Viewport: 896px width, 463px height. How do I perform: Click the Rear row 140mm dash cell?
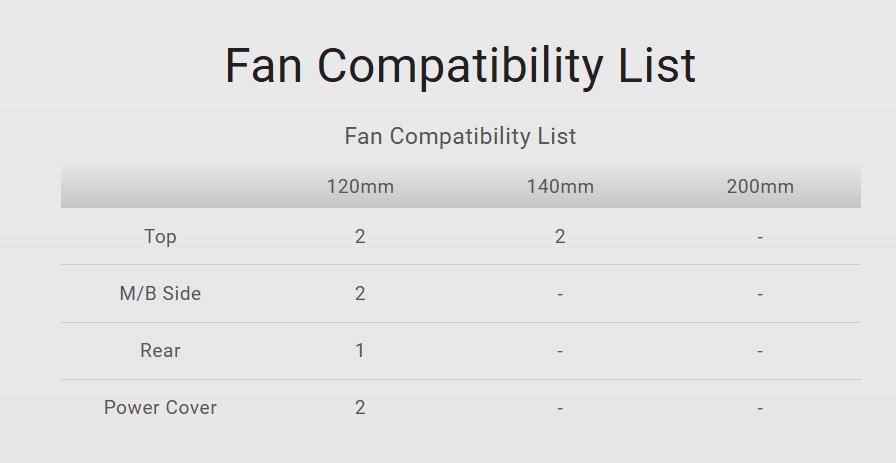point(560,352)
